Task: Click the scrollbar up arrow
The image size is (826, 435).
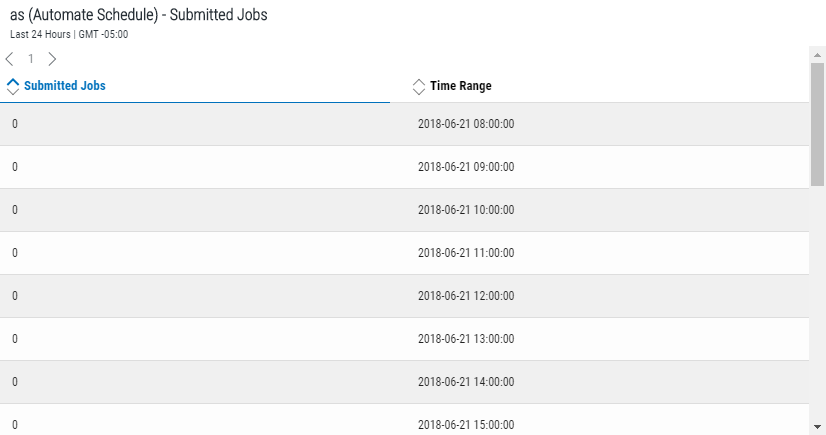Action: (818, 53)
